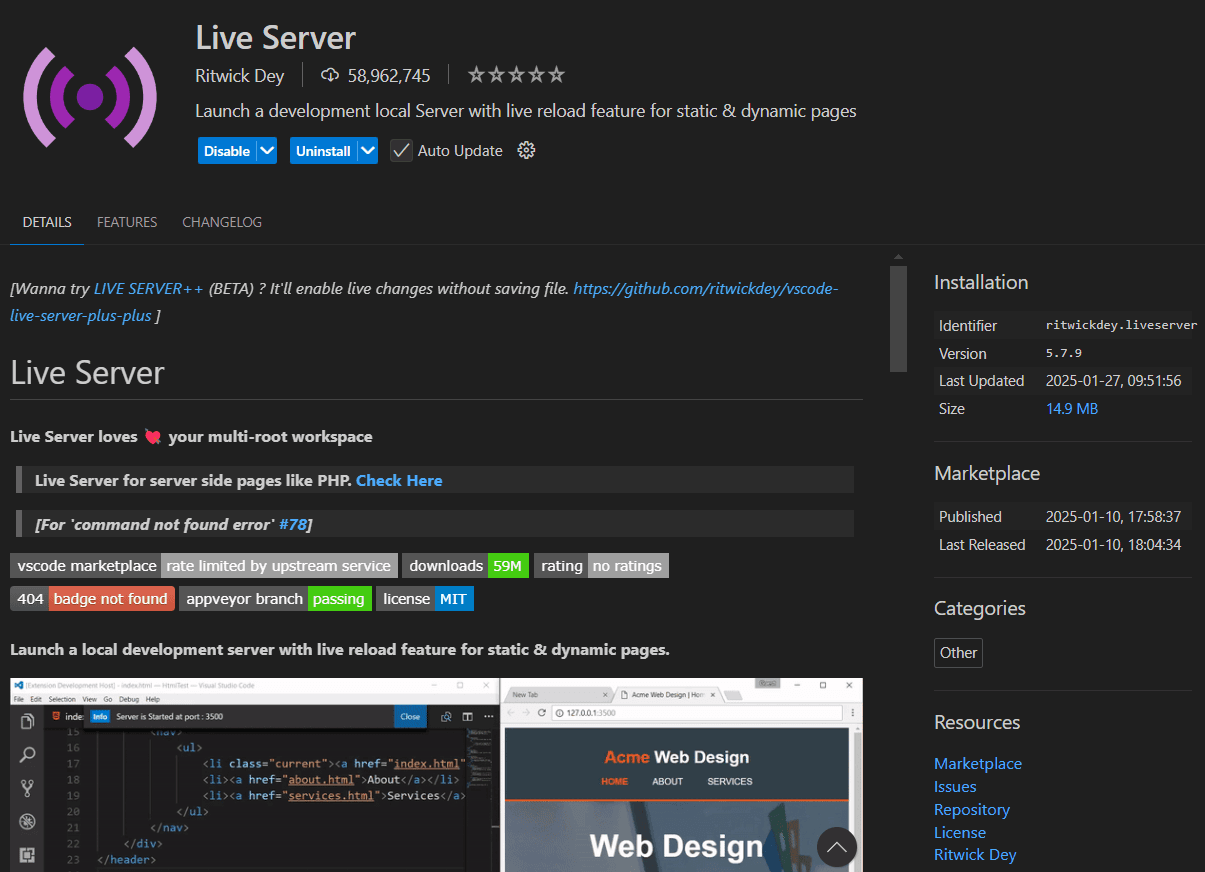Screen dimensions: 1205x872
Task: Follow the Check Here link for PHP
Action: (399, 480)
